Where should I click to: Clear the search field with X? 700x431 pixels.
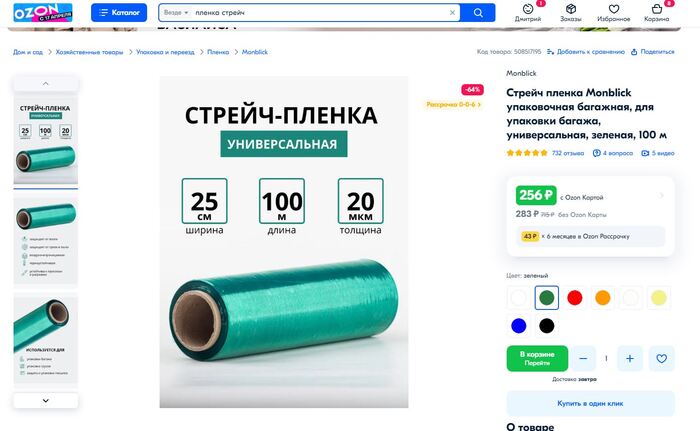pyautogui.click(x=452, y=13)
